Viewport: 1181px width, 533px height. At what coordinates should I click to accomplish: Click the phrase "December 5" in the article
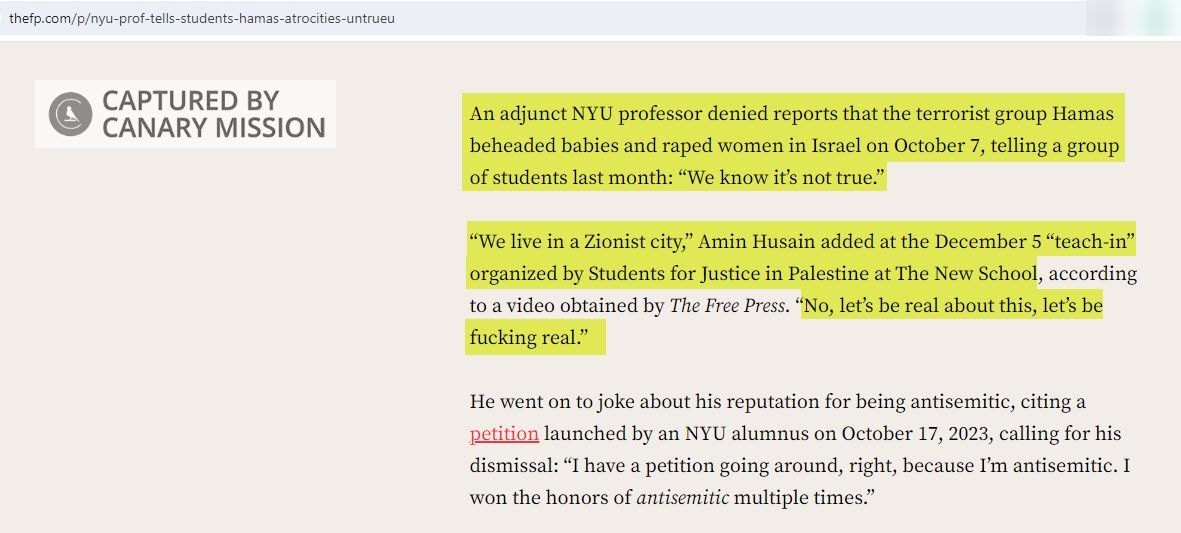(x=987, y=242)
